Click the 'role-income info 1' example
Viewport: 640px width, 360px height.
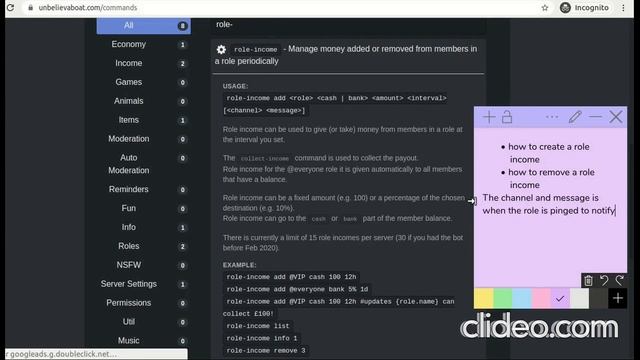click(x=262, y=338)
